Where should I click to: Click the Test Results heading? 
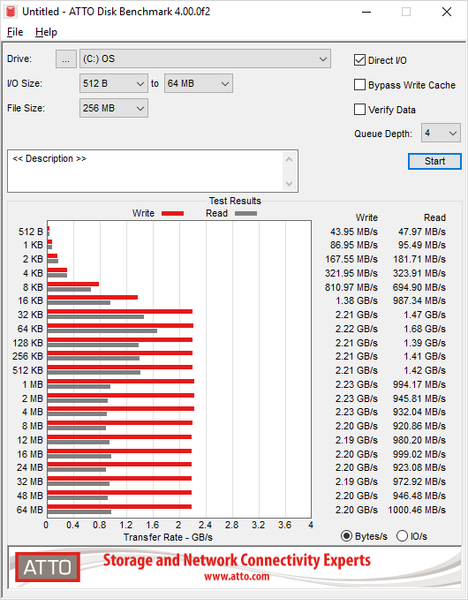[x=235, y=201]
